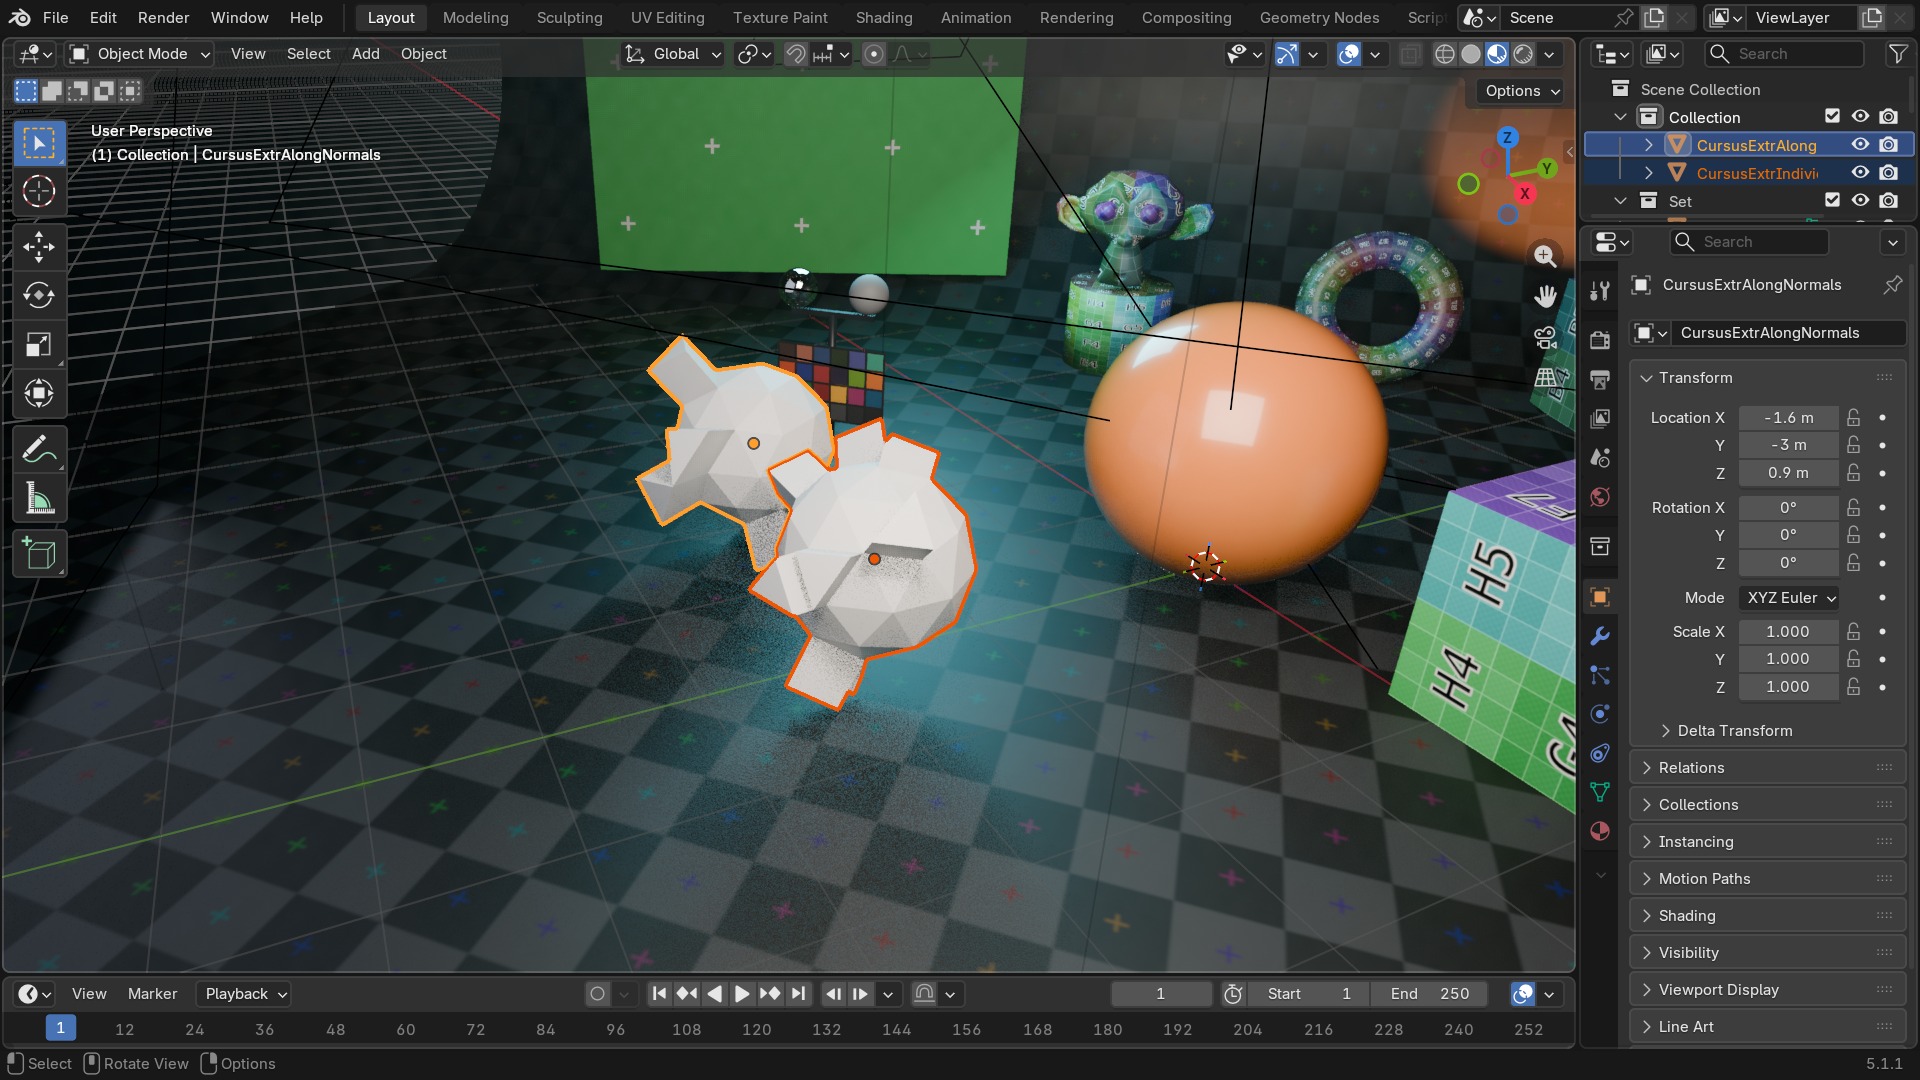Toggle snapping magnet in the header
The height and width of the screenshot is (1080, 1920).
point(795,54)
